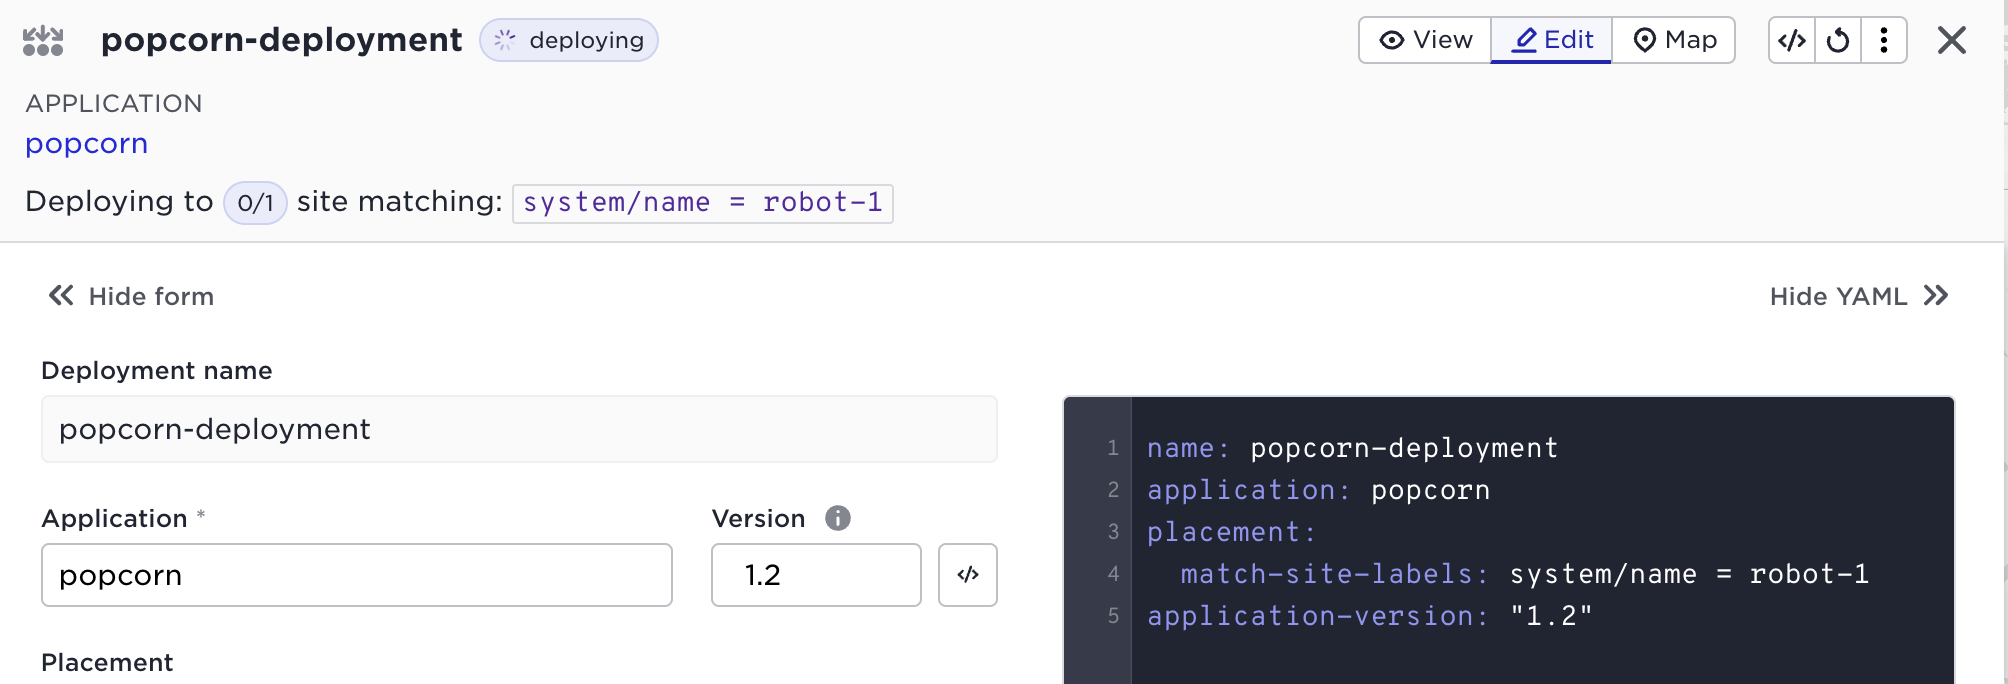The image size is (2008, 684).
Task: Open the Map tab
Action: pos(1674,40)
